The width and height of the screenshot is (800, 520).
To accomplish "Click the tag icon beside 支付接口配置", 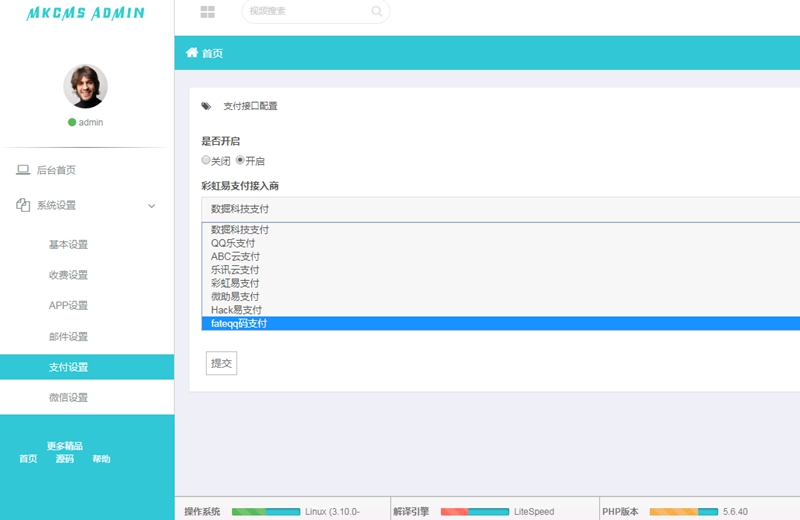I will tap(206, 106).
